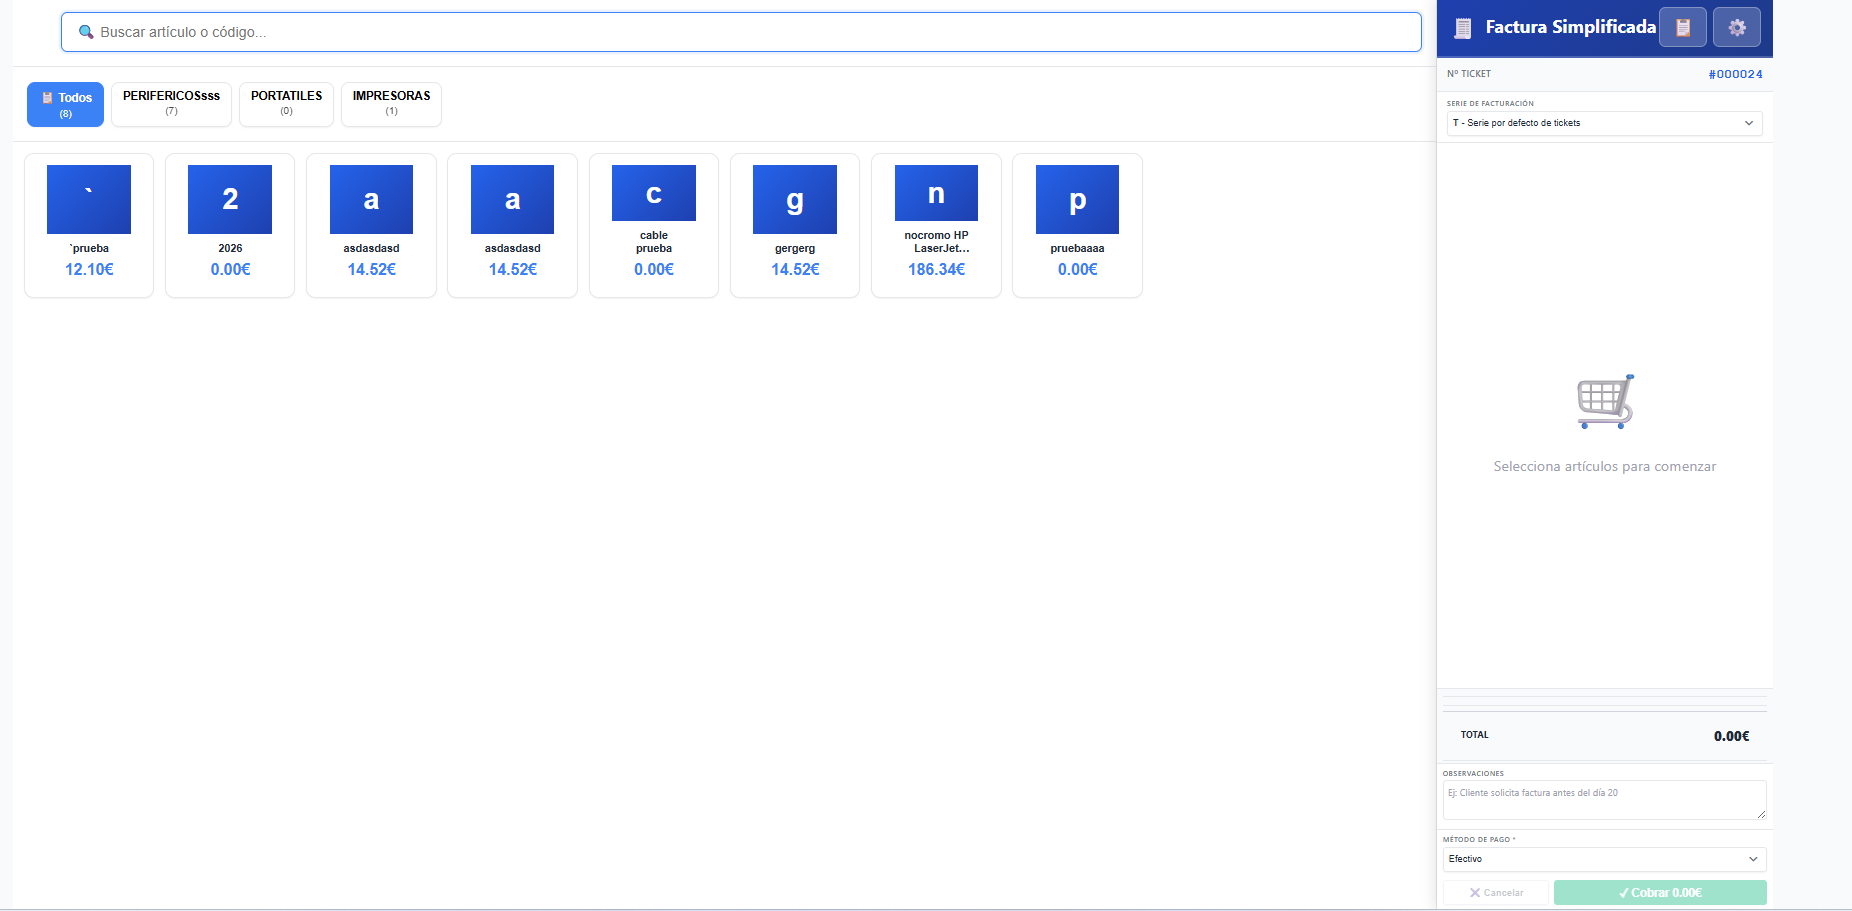Select the '2026' product tile
This screenshot has height=911, width=1852.
(230, 225)
